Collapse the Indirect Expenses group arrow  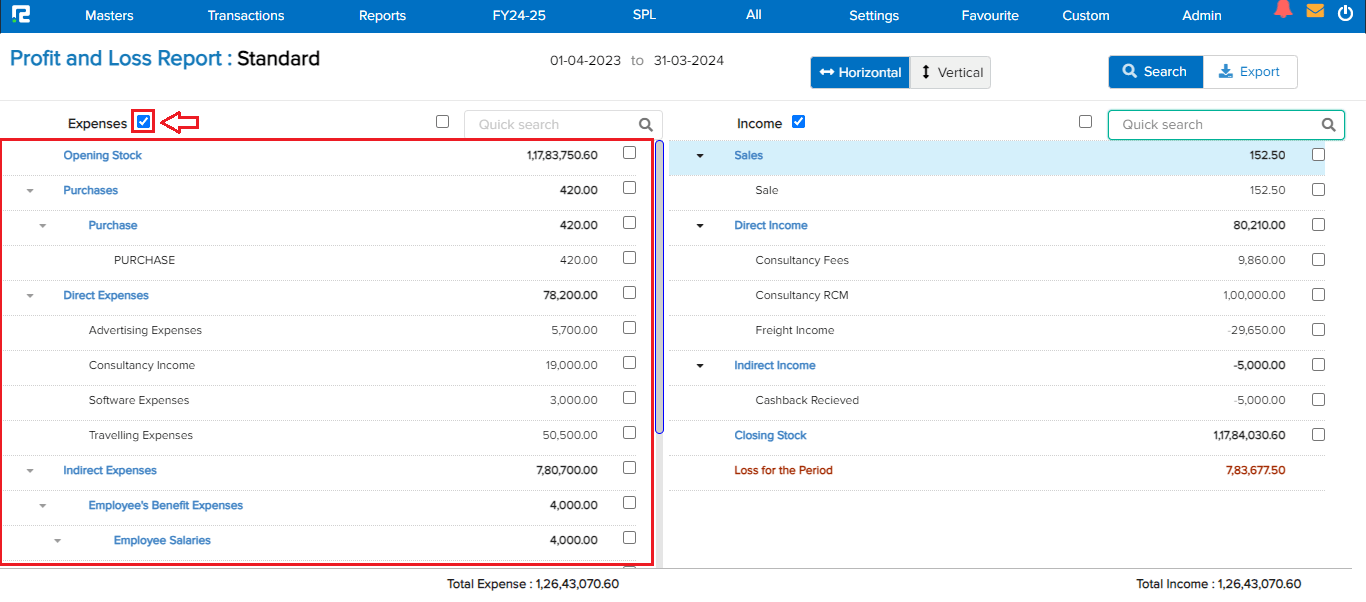pos(30,471)
